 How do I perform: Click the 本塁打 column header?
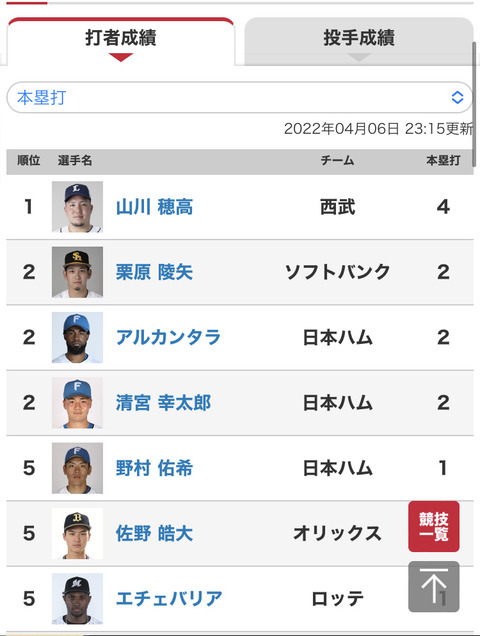[x=443, y=161]
